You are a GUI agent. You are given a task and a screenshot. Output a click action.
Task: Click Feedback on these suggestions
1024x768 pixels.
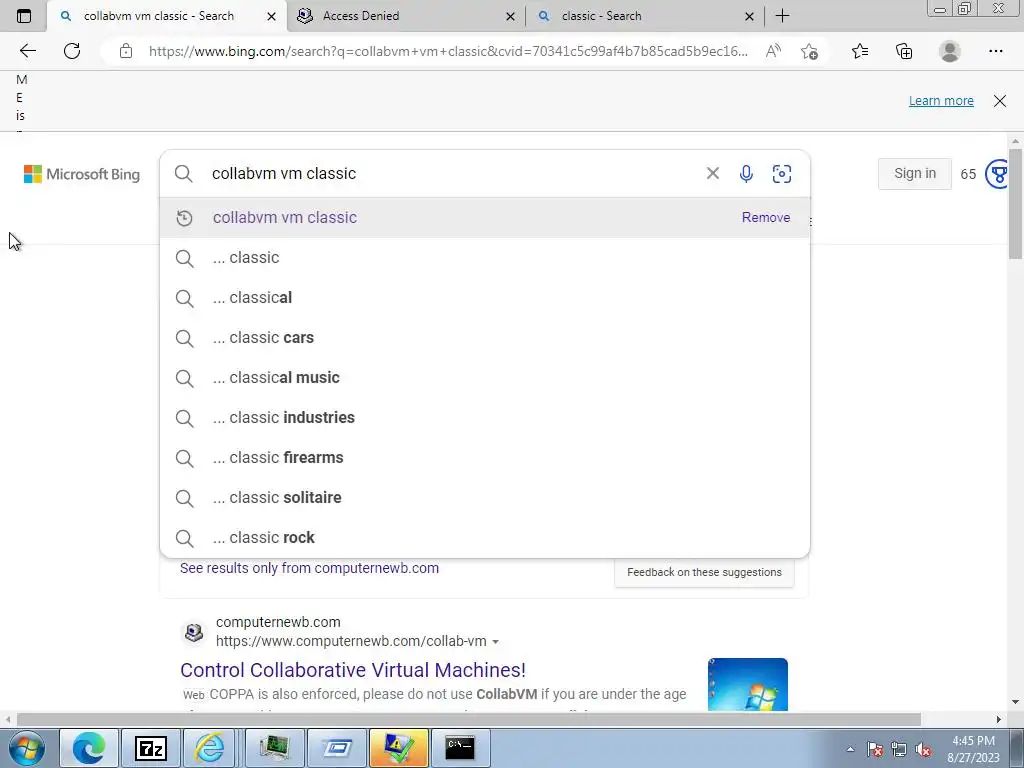704,572
